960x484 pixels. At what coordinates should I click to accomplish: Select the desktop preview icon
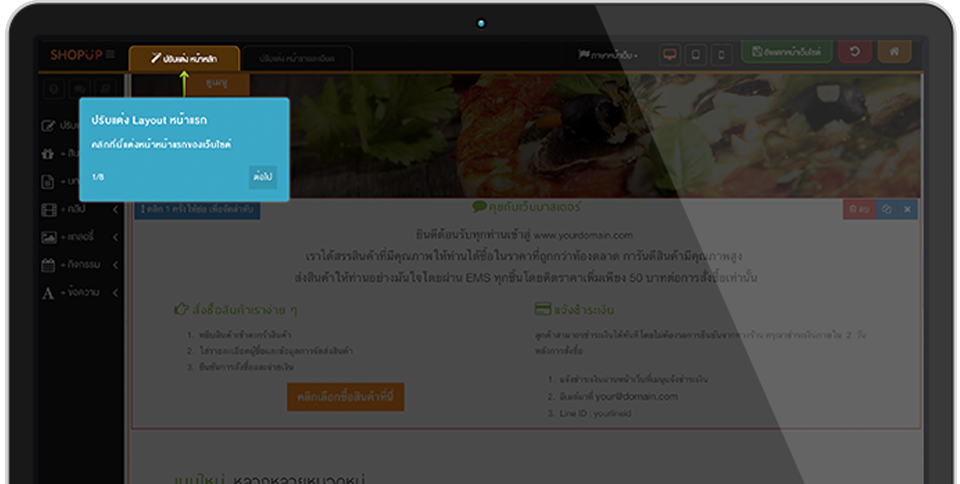[x=670, y=54]
